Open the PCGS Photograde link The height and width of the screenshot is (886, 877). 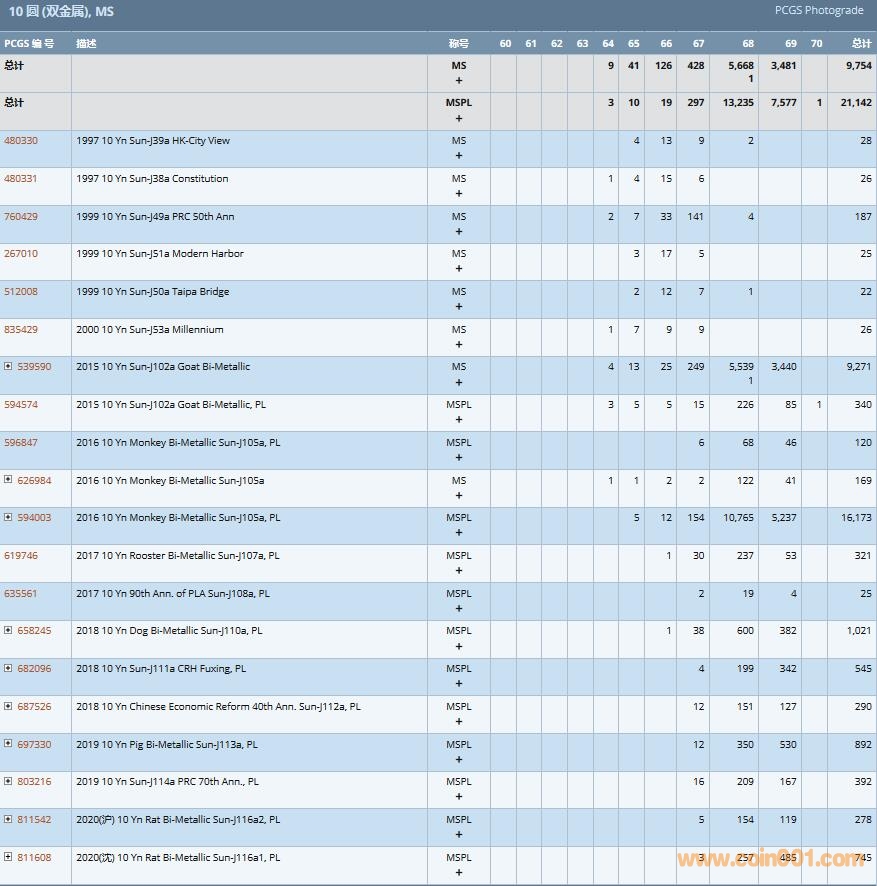(x=818, y=11)
